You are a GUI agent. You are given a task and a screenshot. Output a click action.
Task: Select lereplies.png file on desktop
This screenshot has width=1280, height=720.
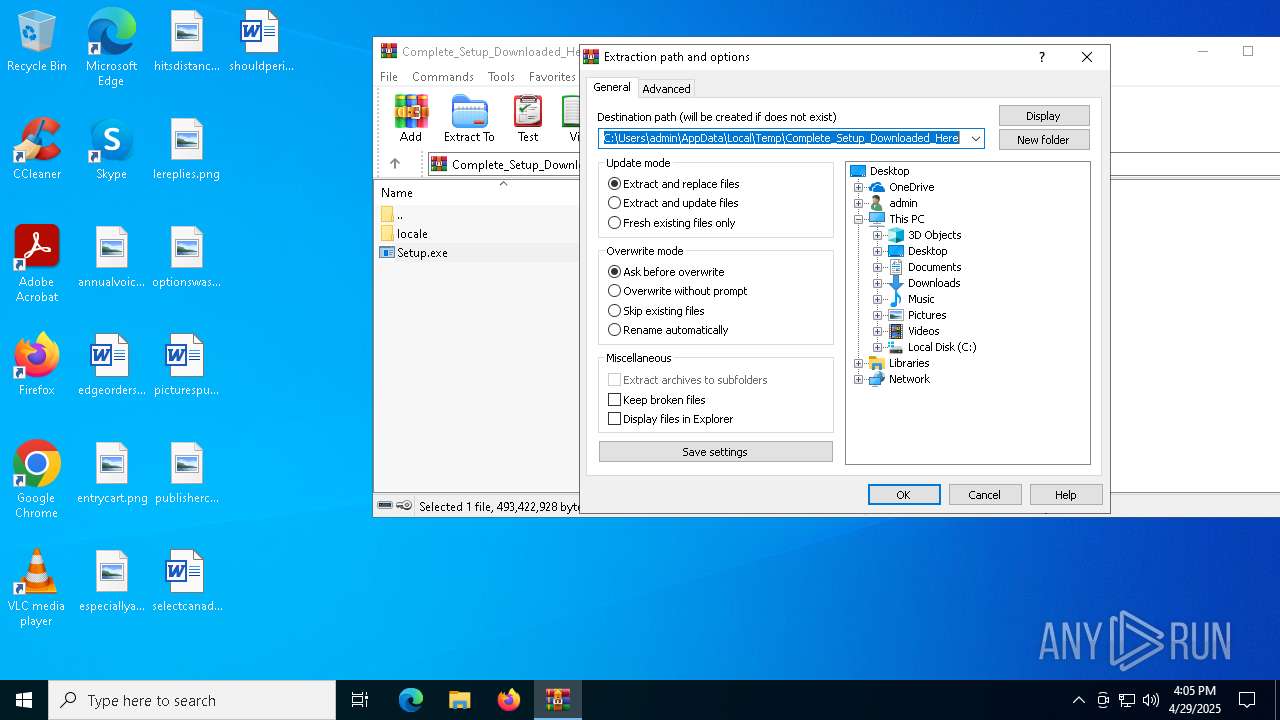click(x=186, y=149)
